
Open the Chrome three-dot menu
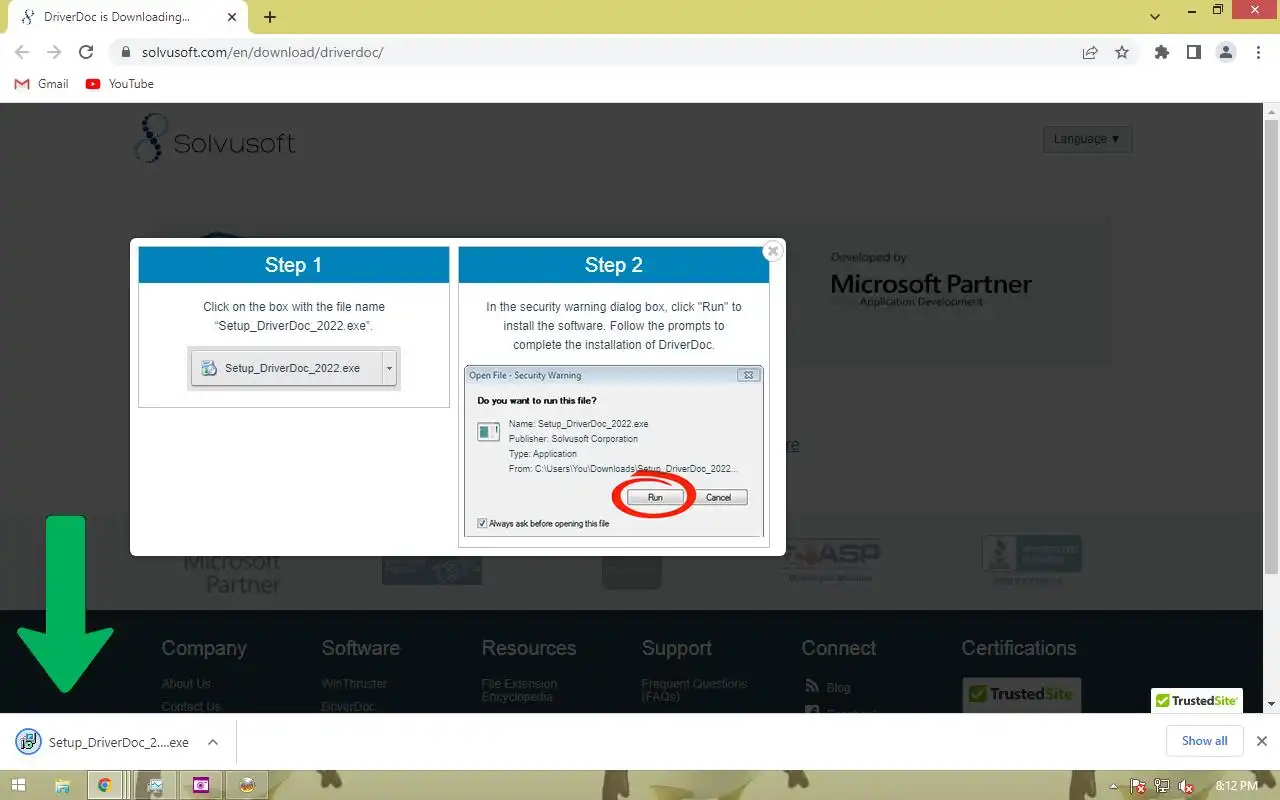(x=1257, y=53)
